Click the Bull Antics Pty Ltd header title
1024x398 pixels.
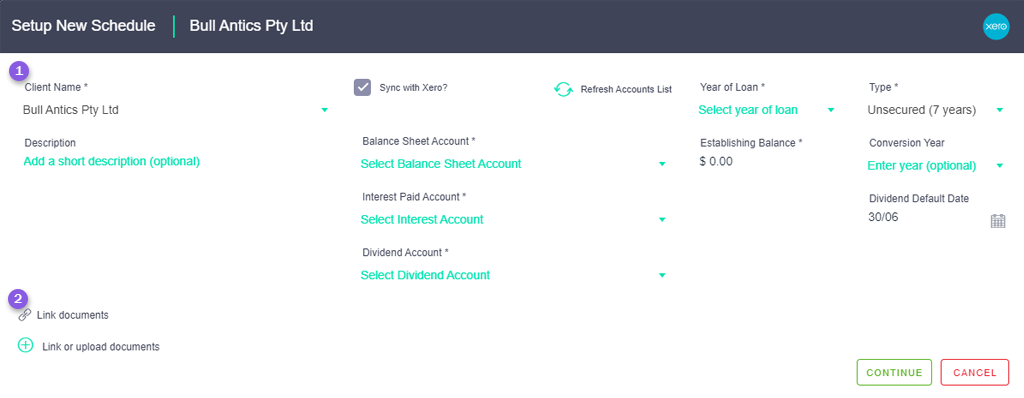(251, 26)
